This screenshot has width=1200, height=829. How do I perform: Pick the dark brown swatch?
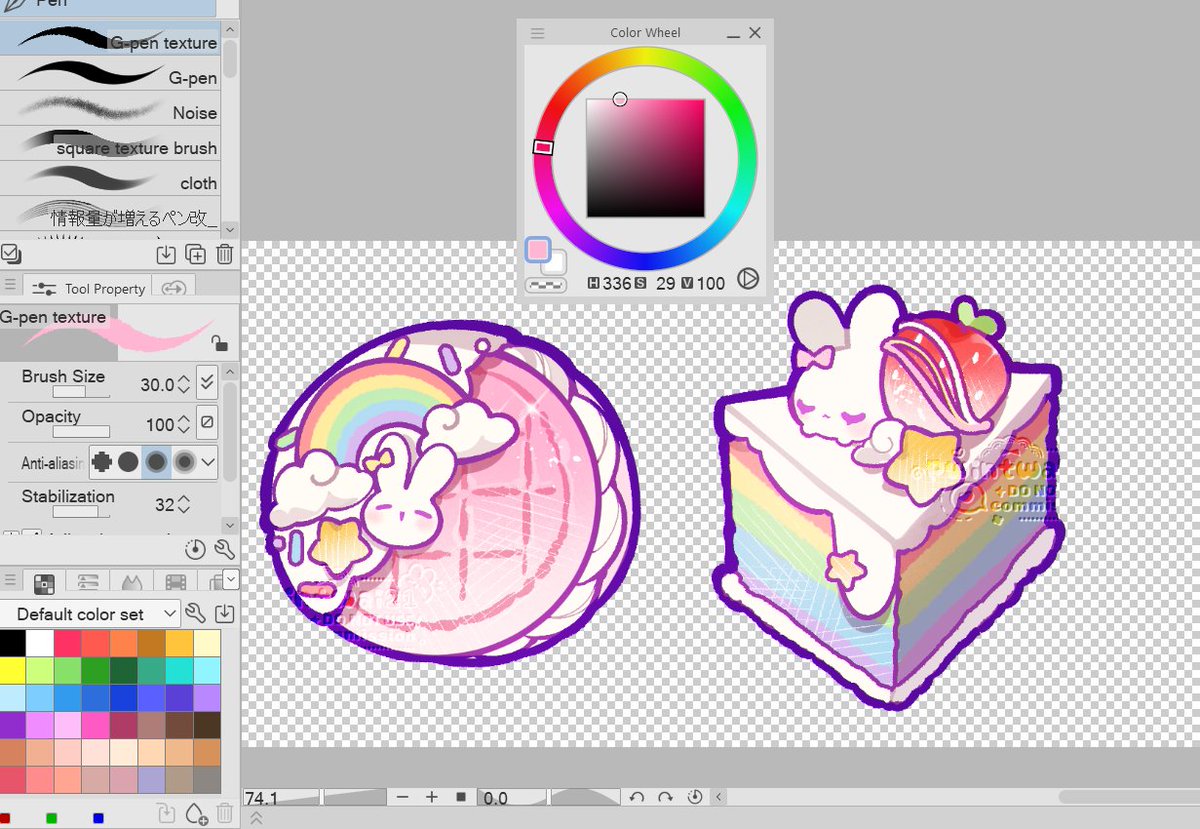point(207,724)
